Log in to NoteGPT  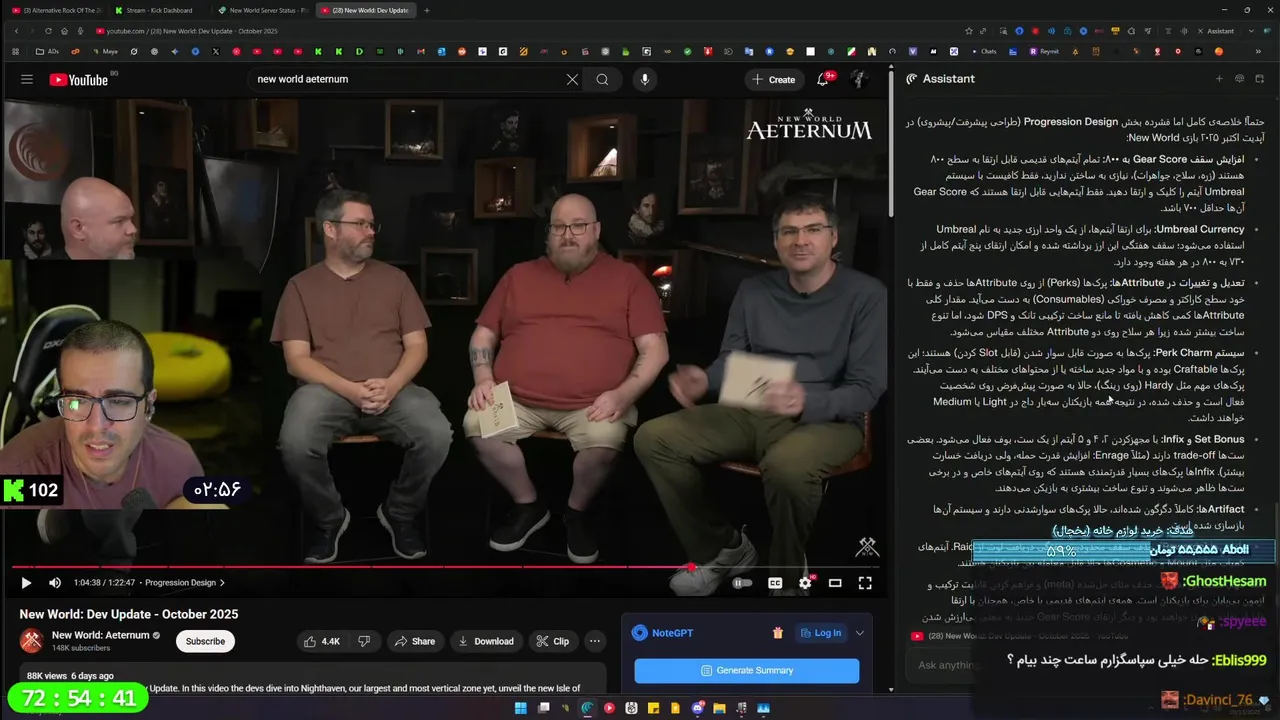coord(820,633)
